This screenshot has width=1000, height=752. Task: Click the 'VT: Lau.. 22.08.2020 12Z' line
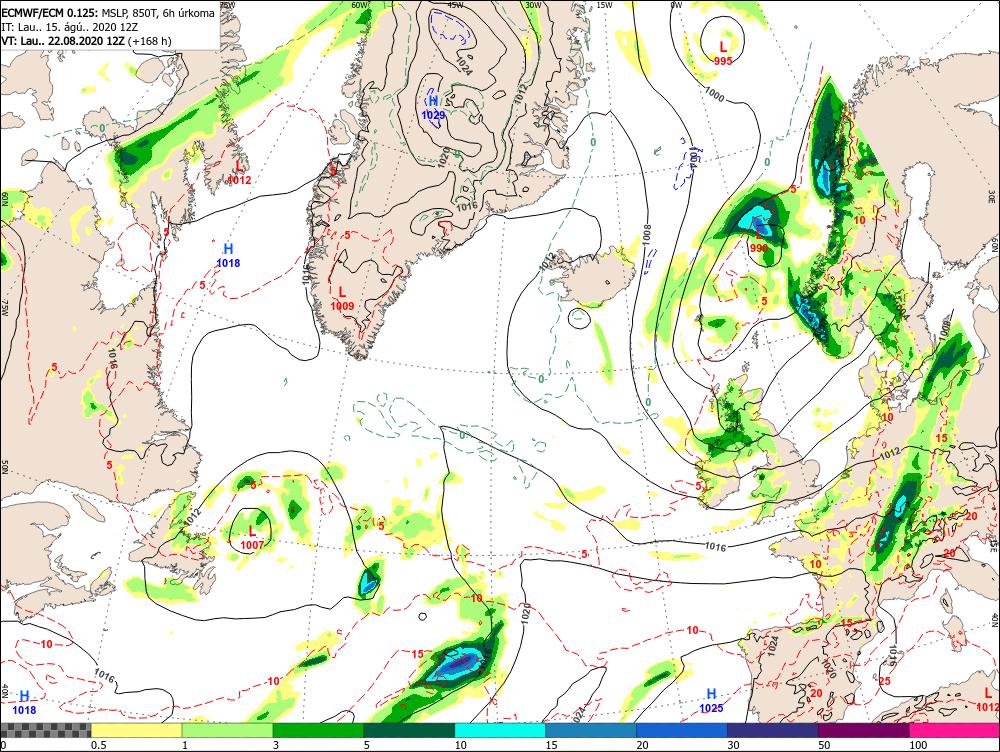click(63, 41)
